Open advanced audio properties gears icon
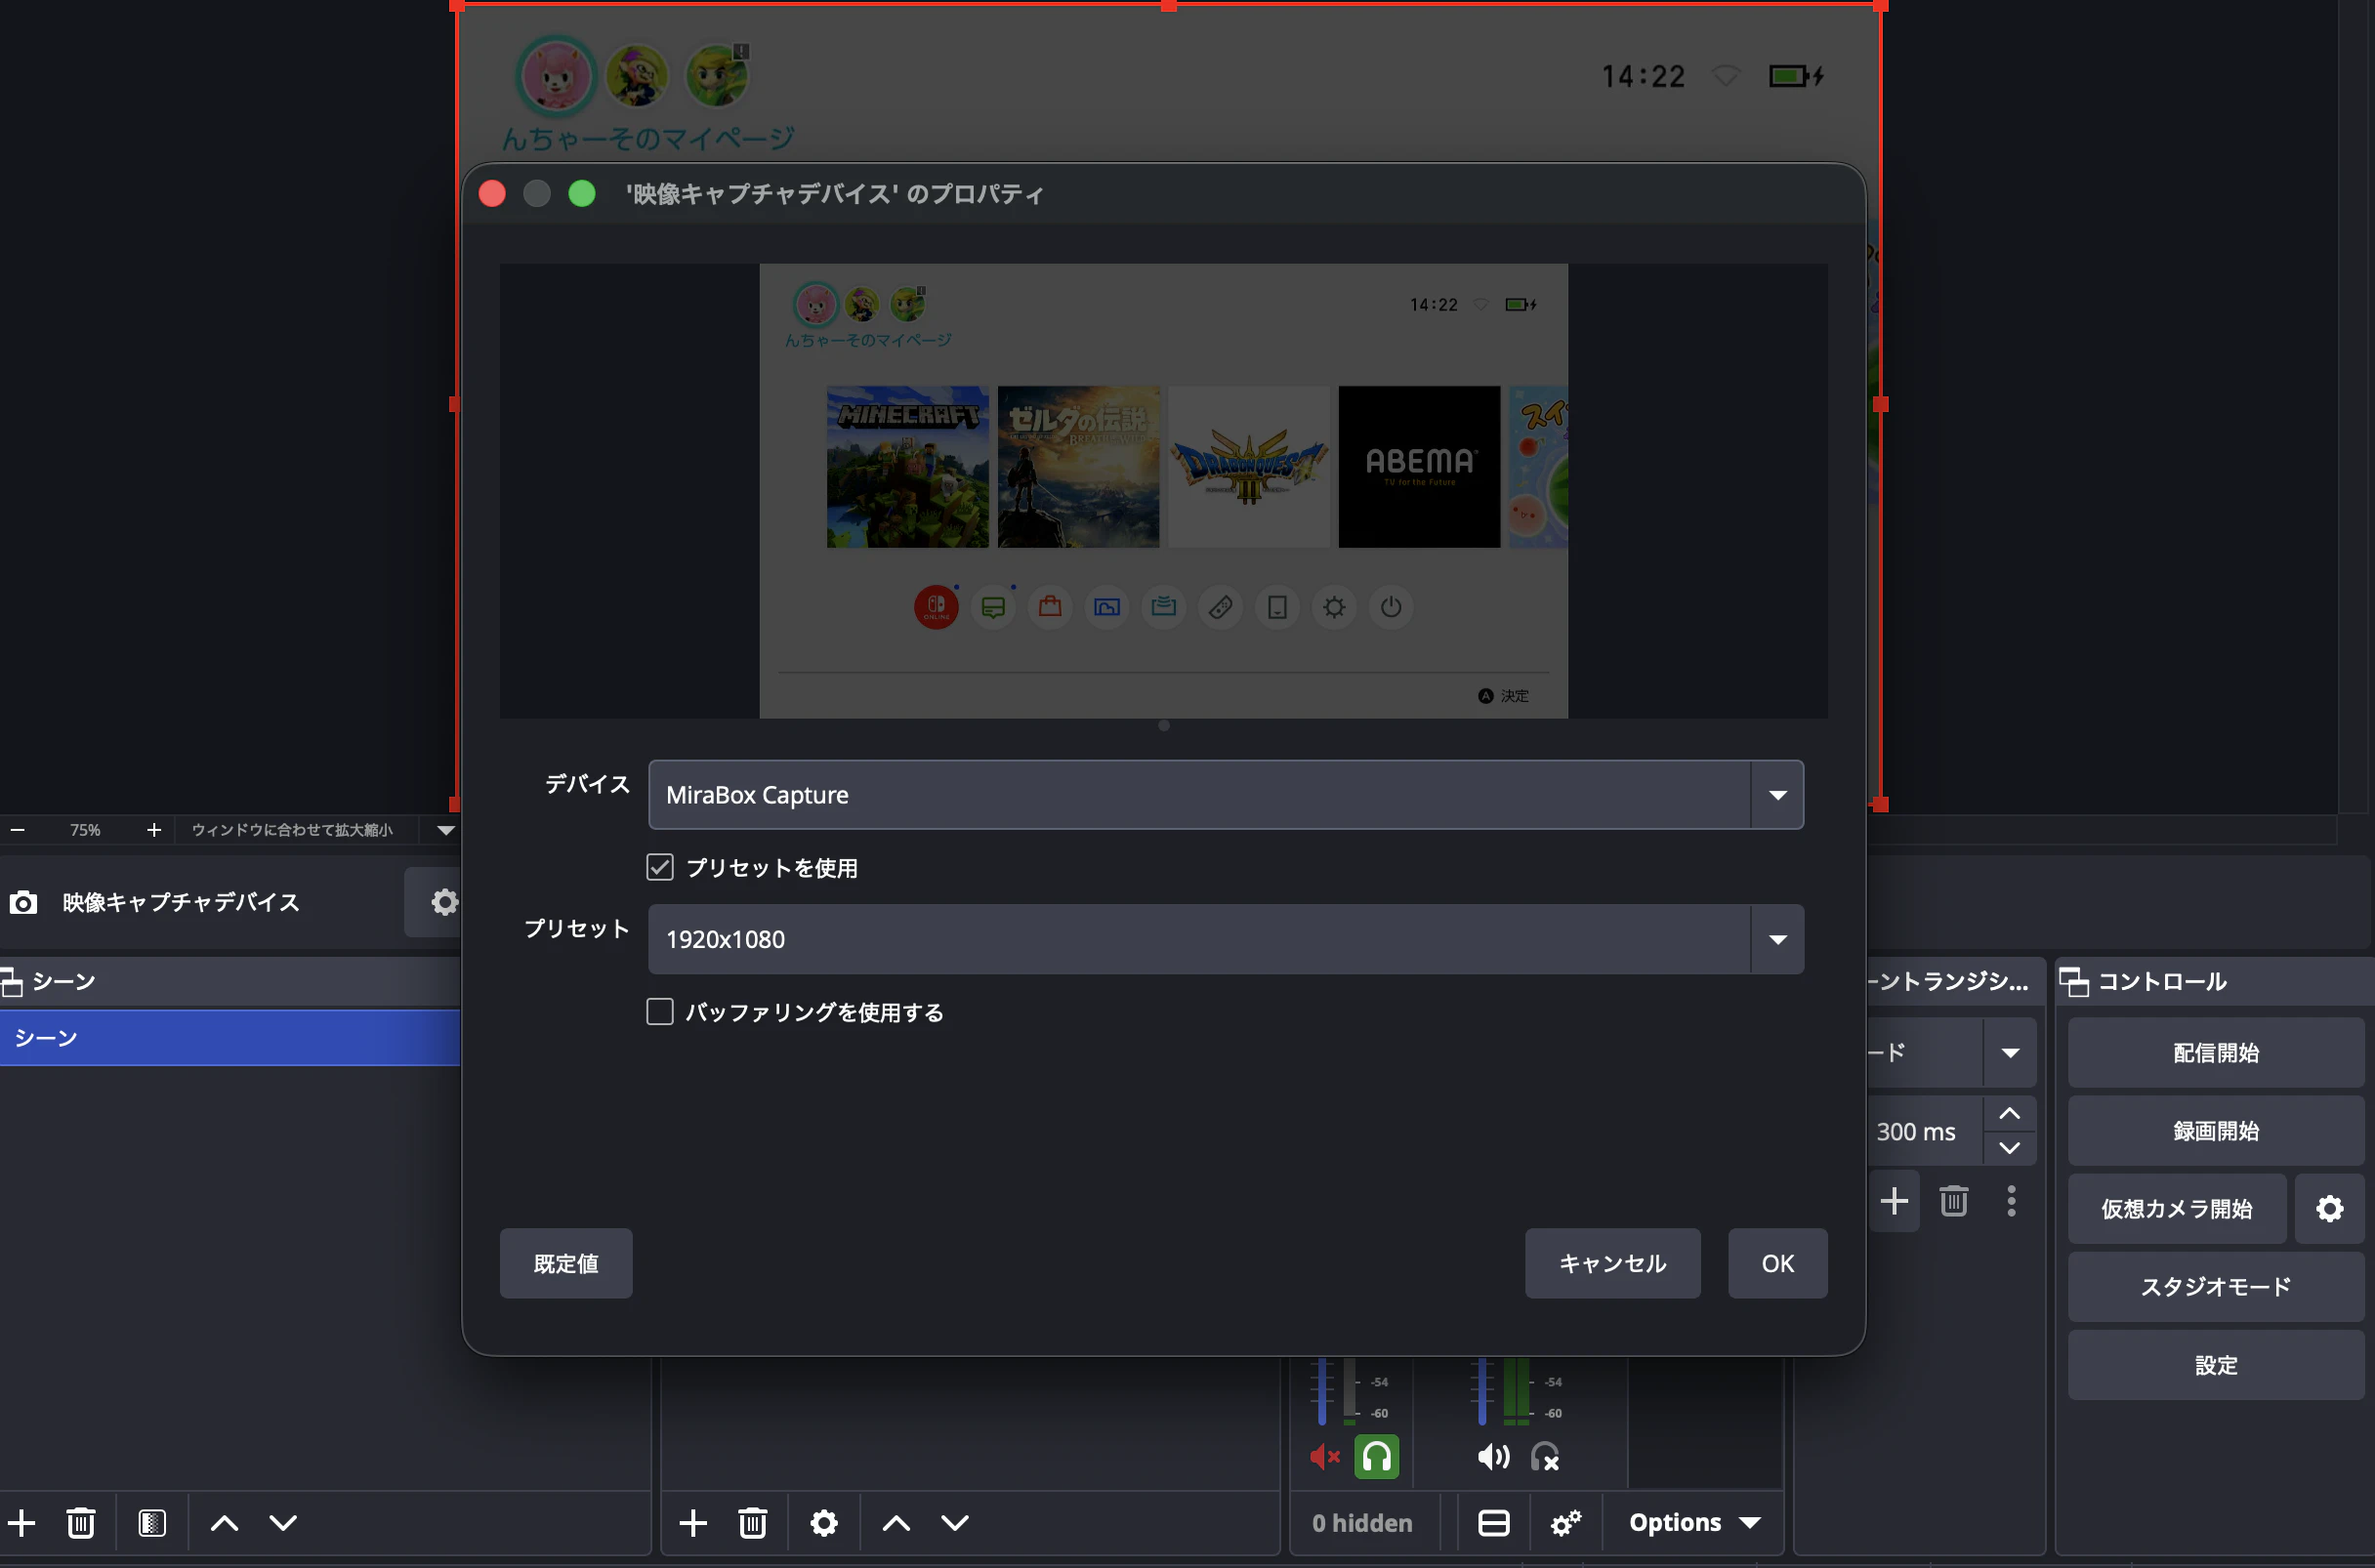Viewport: 2375px width, 1568px height. pos(1565,1522)
